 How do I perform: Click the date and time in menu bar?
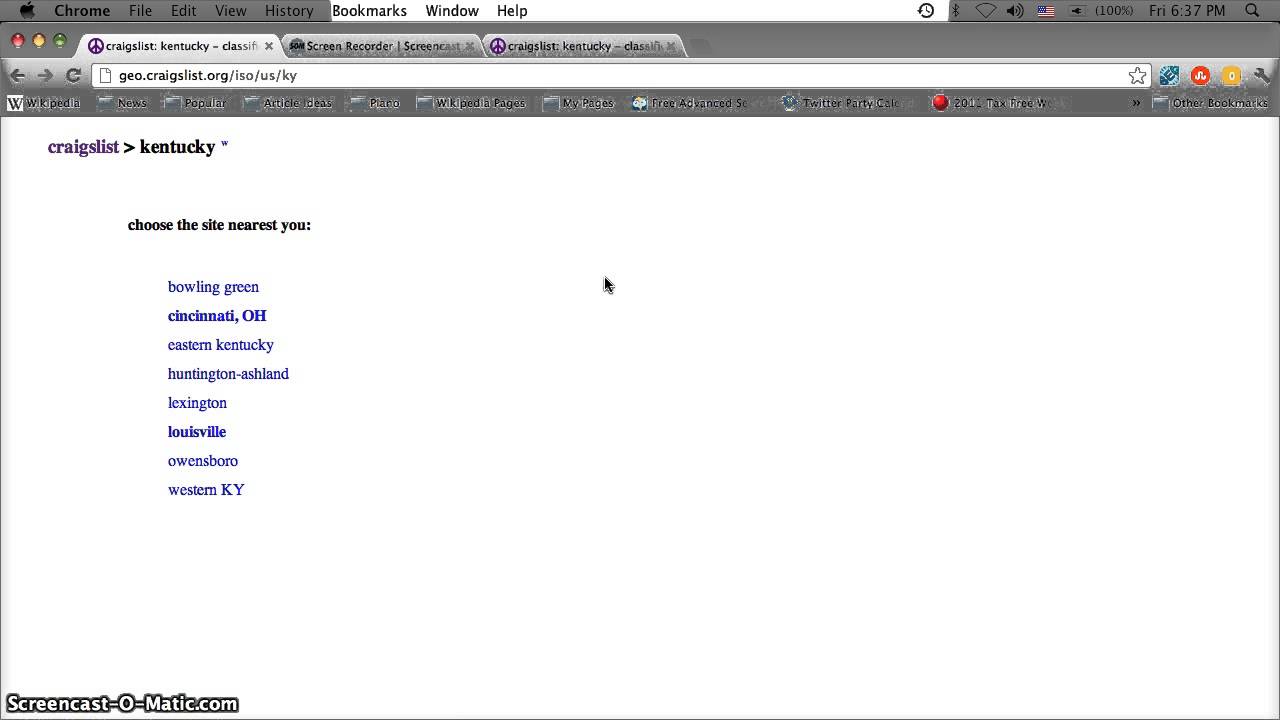(1187, 11)
